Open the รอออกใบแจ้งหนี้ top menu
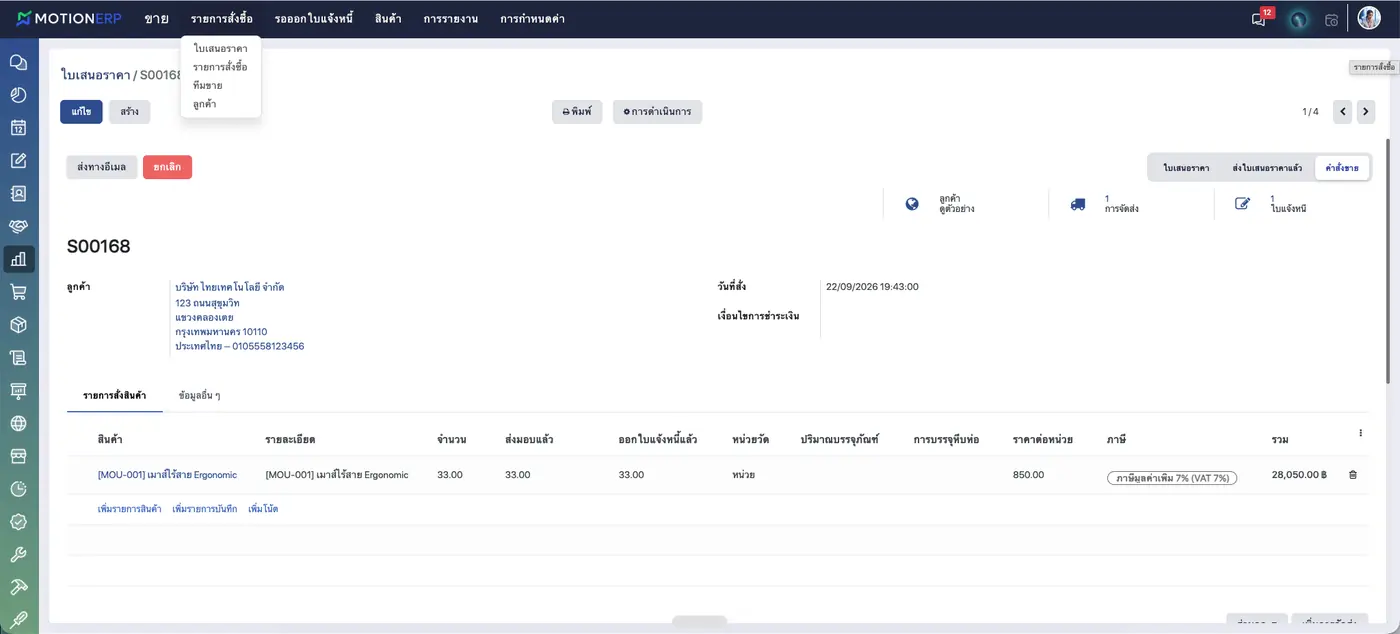1400x634 pixels. pyautogui.click(x=314, y=19)
